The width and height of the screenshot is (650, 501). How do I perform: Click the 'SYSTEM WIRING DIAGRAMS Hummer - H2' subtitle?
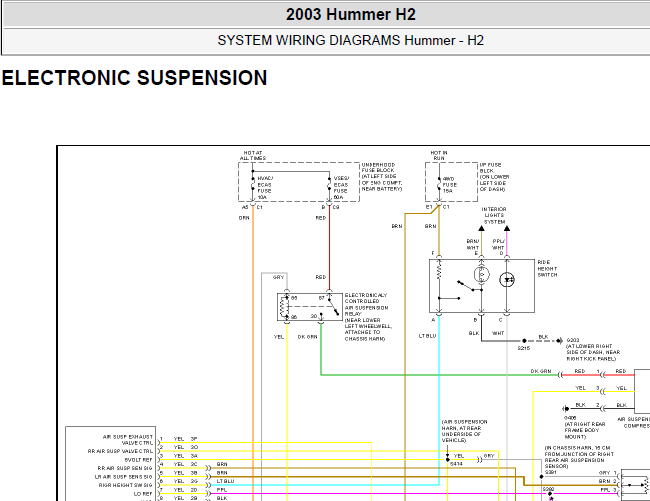[x=350, y=41]
